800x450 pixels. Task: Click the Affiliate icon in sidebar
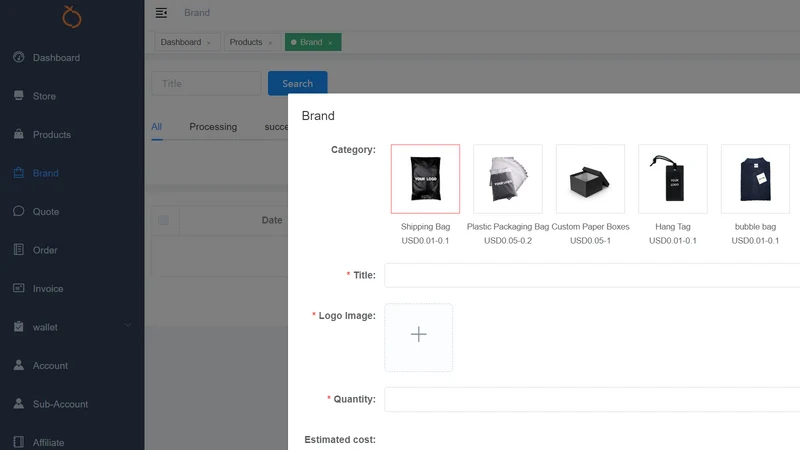pos(19,442)
